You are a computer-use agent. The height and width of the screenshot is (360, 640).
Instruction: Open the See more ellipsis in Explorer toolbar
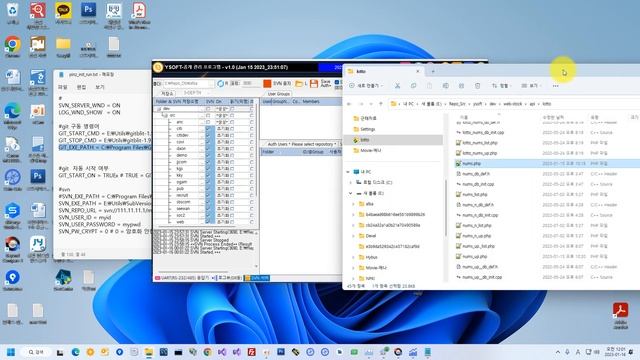555,86
